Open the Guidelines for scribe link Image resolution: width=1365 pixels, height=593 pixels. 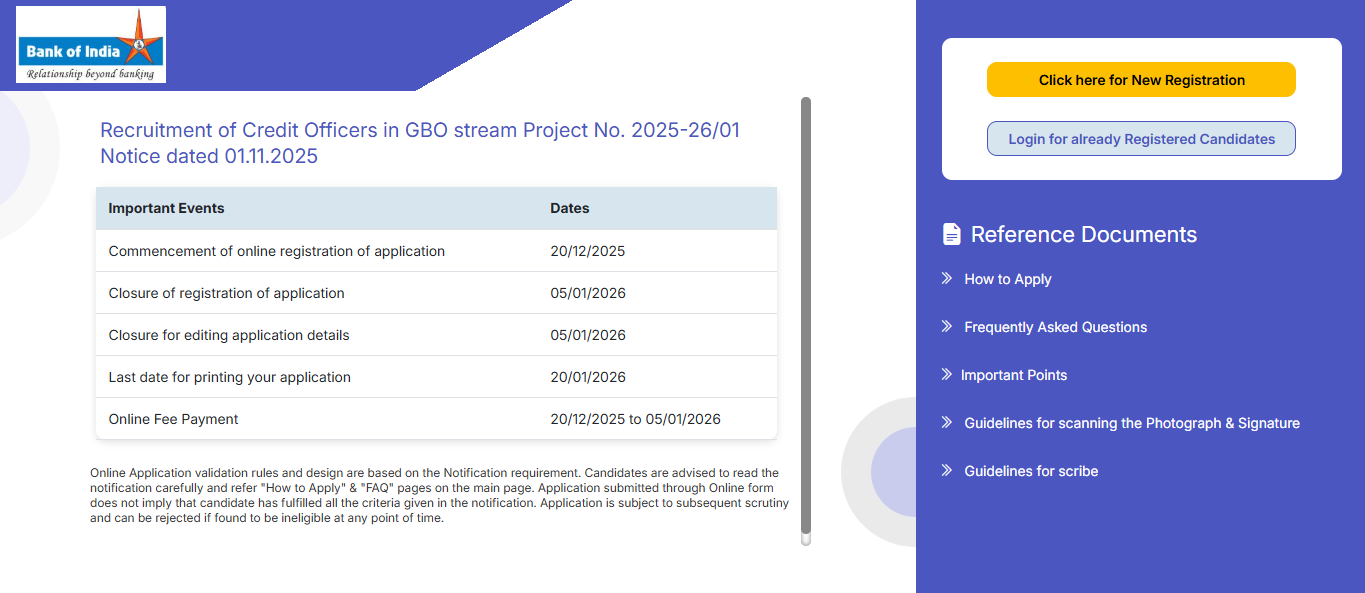(x=1030, y=471)
